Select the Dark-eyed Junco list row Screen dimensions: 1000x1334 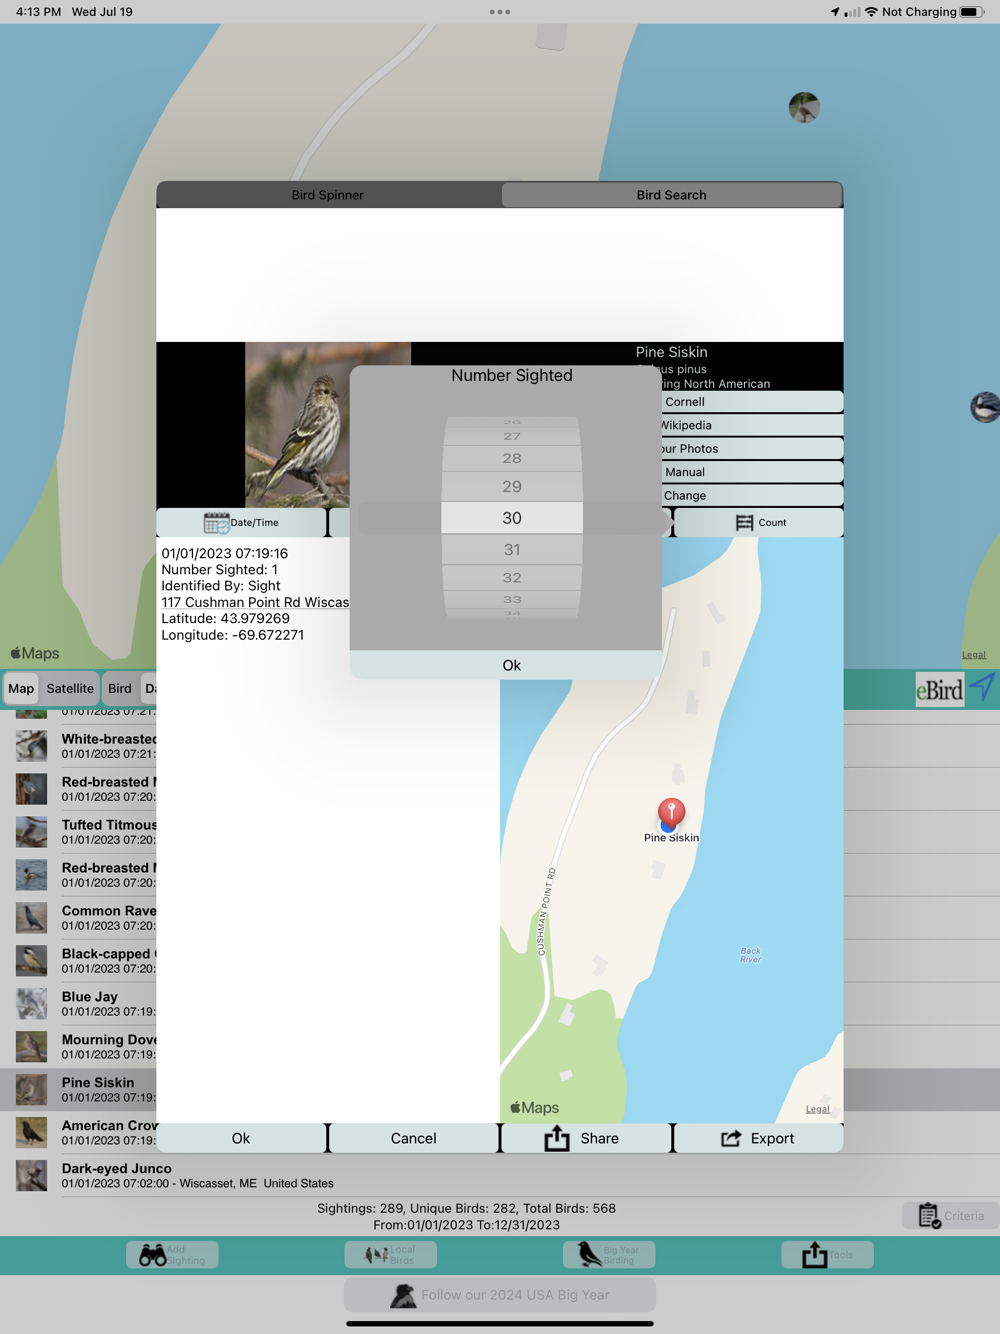tap(500, 1175)
